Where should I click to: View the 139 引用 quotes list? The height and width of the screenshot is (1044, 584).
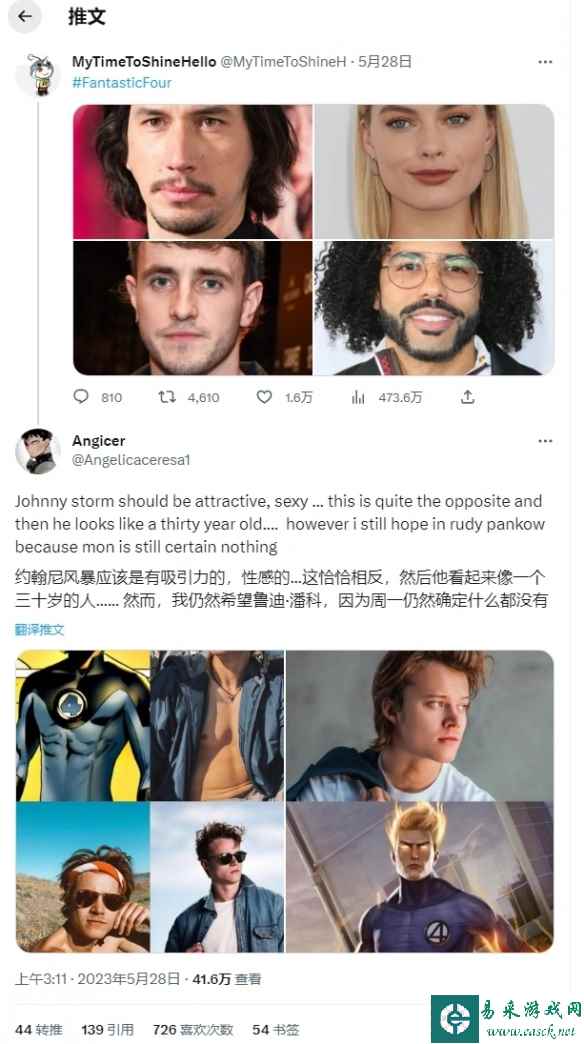click(x=107, y=1029)
